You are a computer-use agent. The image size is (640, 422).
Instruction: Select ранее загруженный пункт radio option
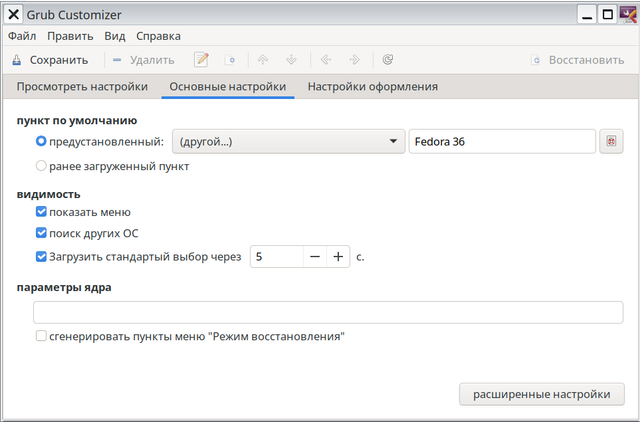pyautogui.click(x=41, y=166)
